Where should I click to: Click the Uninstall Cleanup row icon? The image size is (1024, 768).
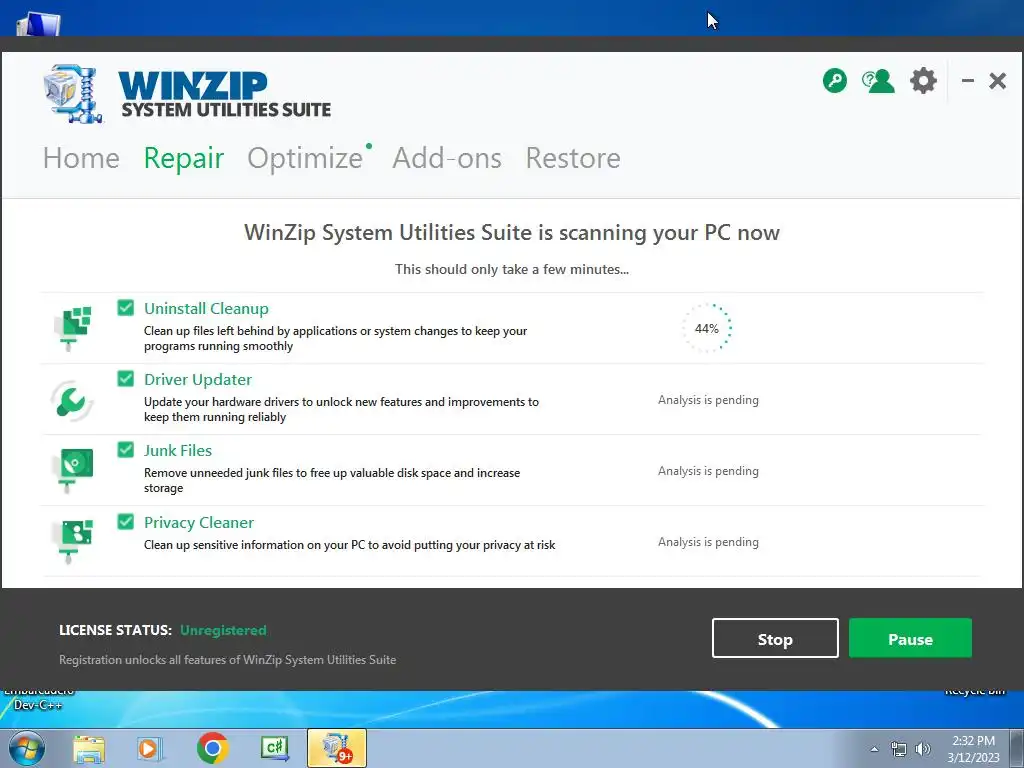click(x=72, y=327)
